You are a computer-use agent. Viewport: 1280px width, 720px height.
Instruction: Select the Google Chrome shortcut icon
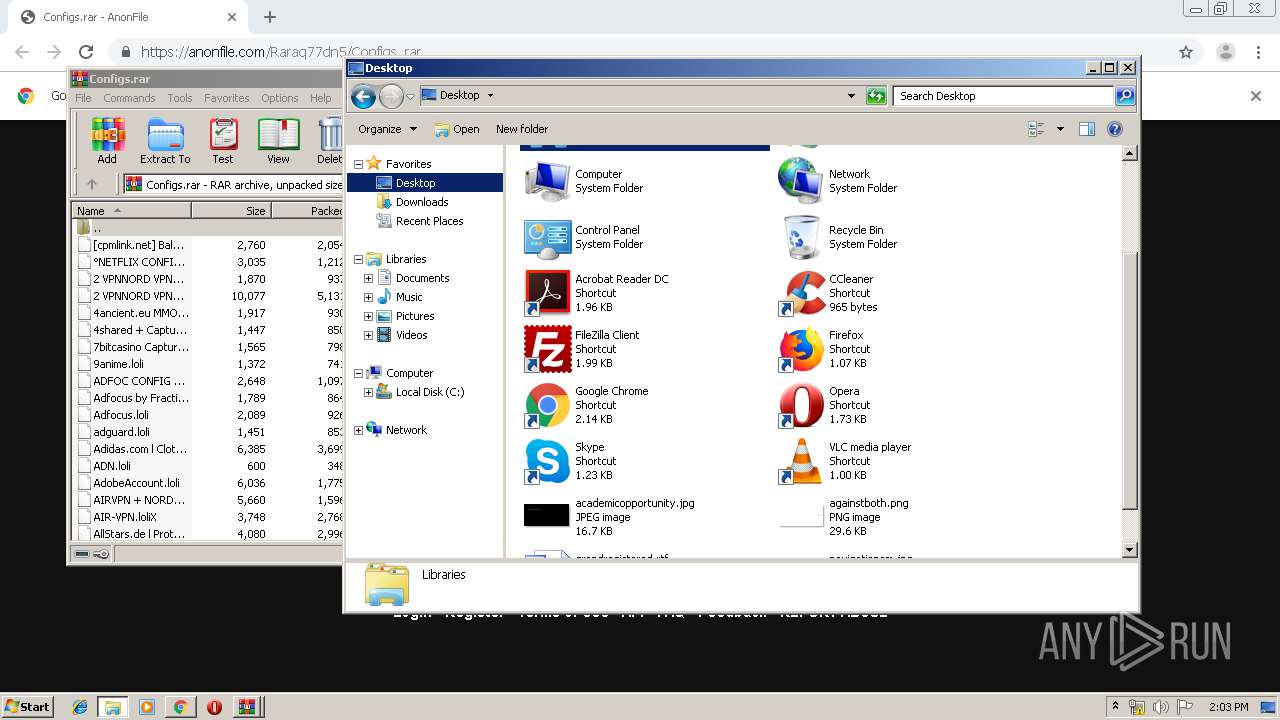[x=548, y=405]
